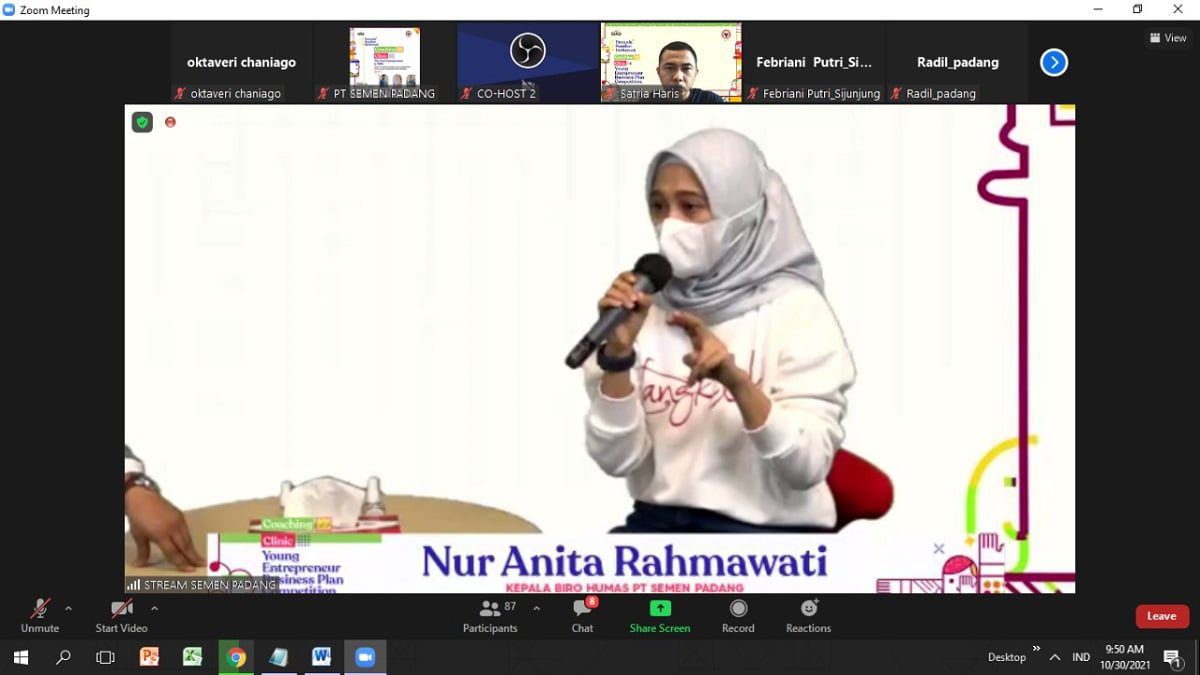
Task: Expand video options arrow beside Start Video
Action: pos(154,608)
